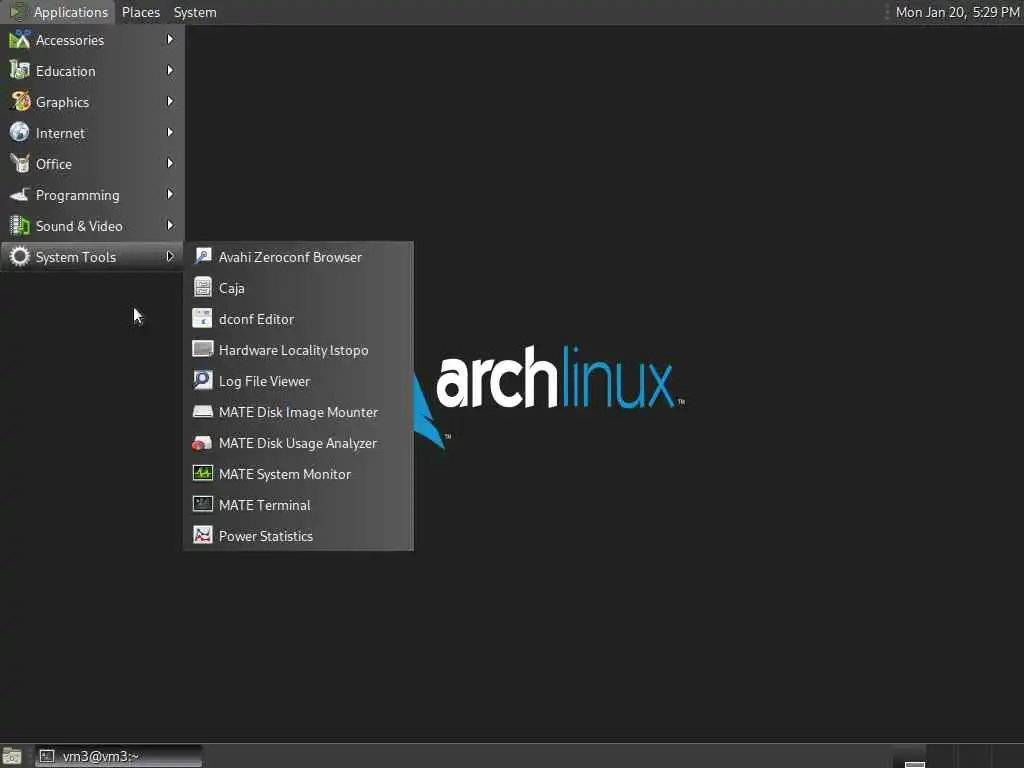Open Power Statistics entry

(298, 536)
